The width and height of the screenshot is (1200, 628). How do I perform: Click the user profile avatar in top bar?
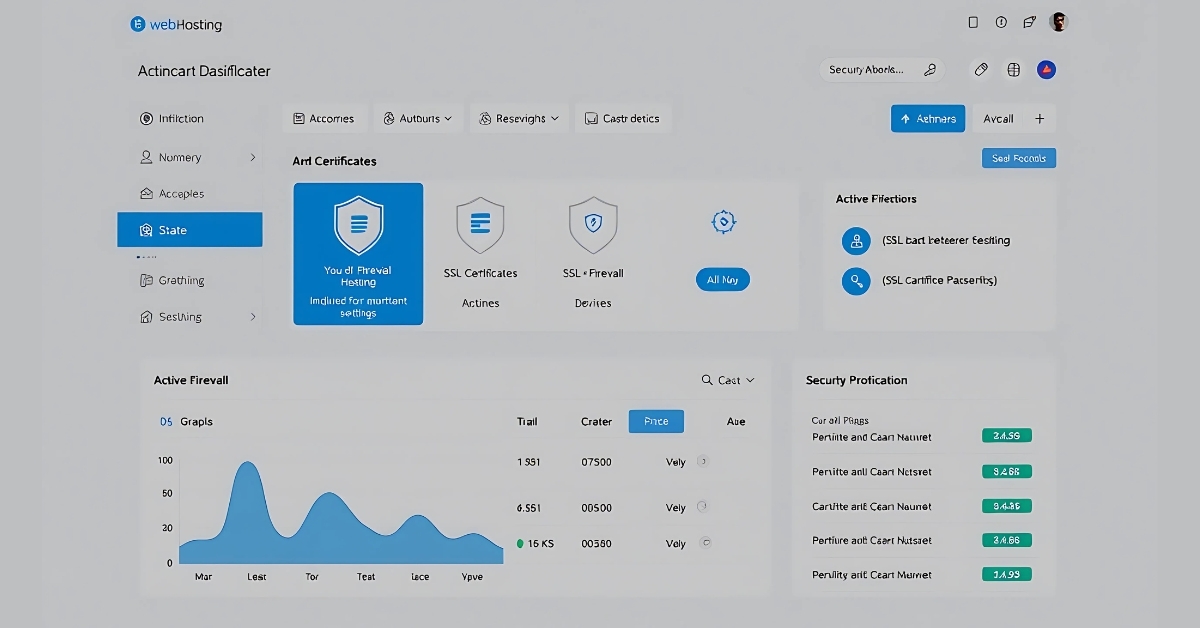pos(1058,22)
